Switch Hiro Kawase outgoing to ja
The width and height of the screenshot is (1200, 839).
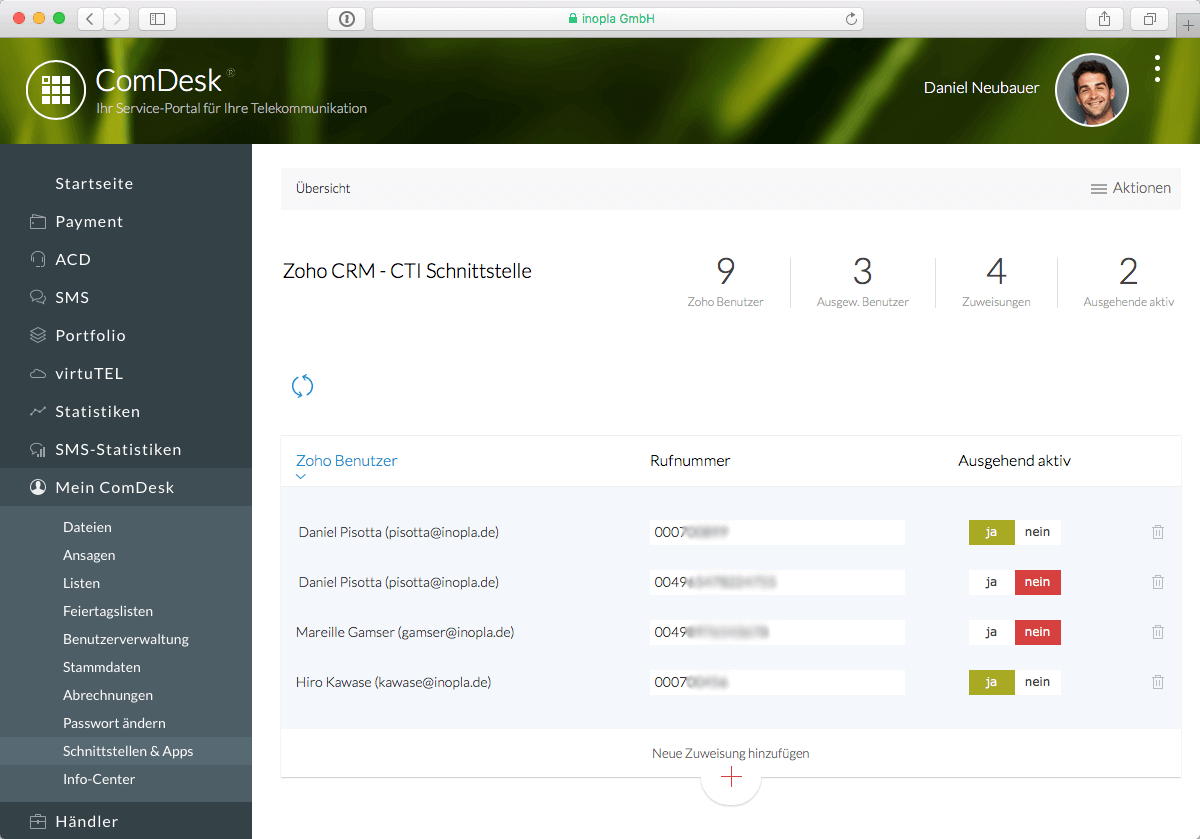[992, 682]
